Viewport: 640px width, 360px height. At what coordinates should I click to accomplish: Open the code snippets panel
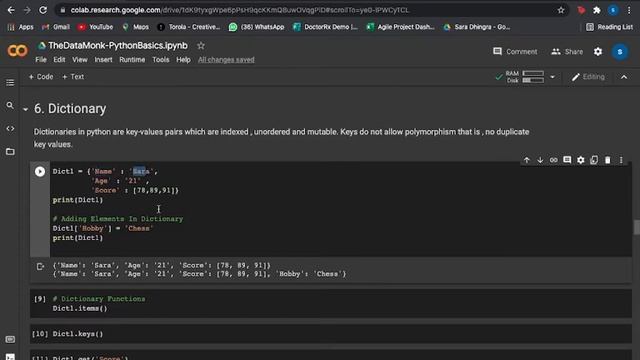10,129
